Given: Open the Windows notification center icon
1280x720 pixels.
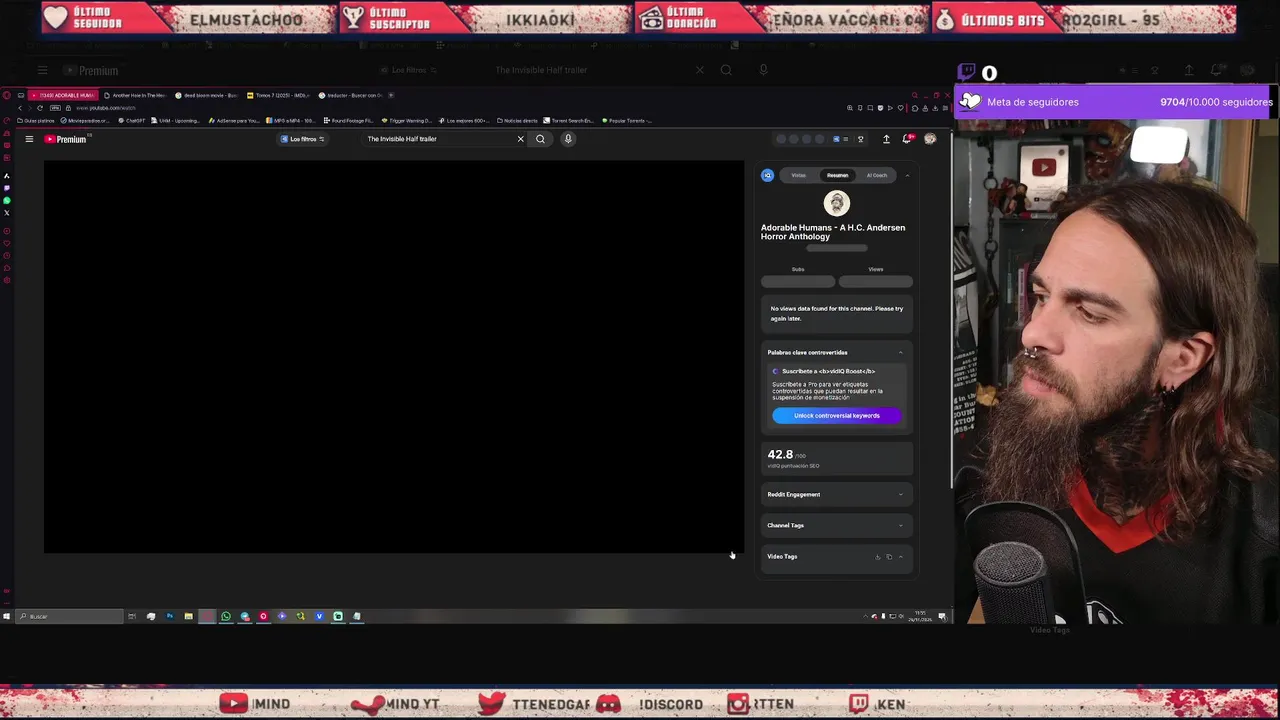Looking at the screenshot, I should click(x=942, y=617).
